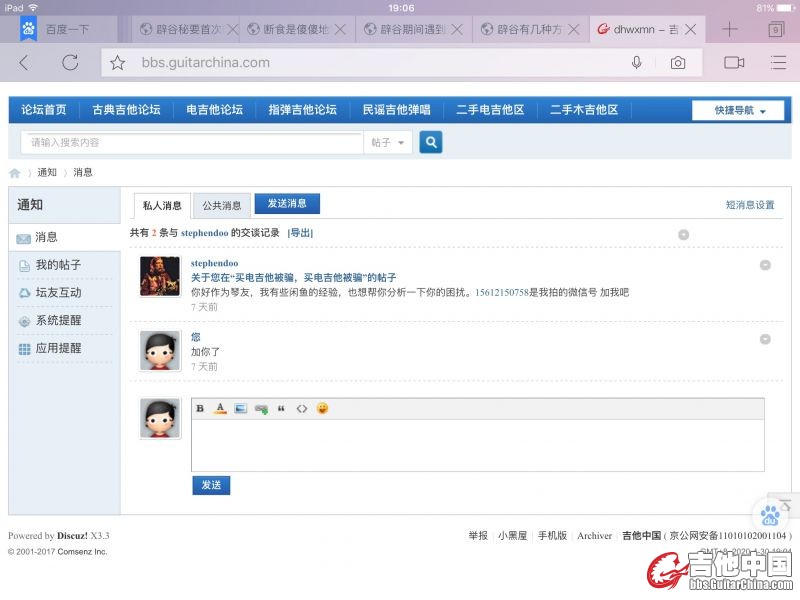The height and width of the screenshot is (600, 800).
Task: Reload the page with the refresh icon
Action: [70, 62]
